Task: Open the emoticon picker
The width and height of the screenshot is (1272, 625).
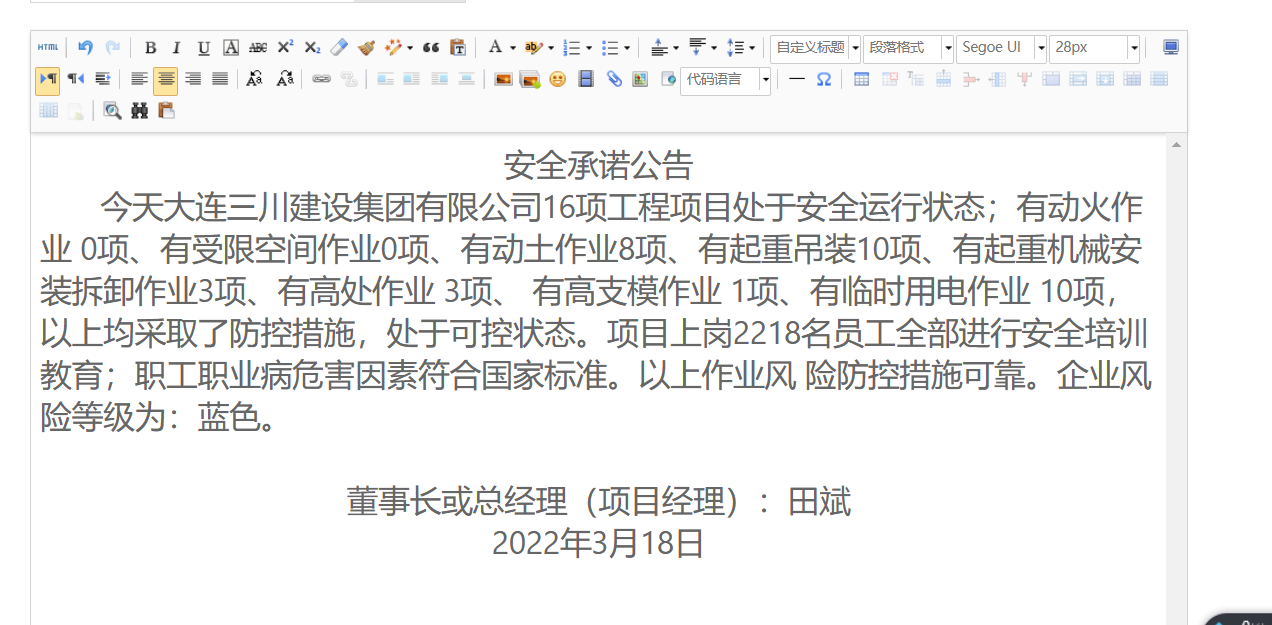Action: (558, 78)
